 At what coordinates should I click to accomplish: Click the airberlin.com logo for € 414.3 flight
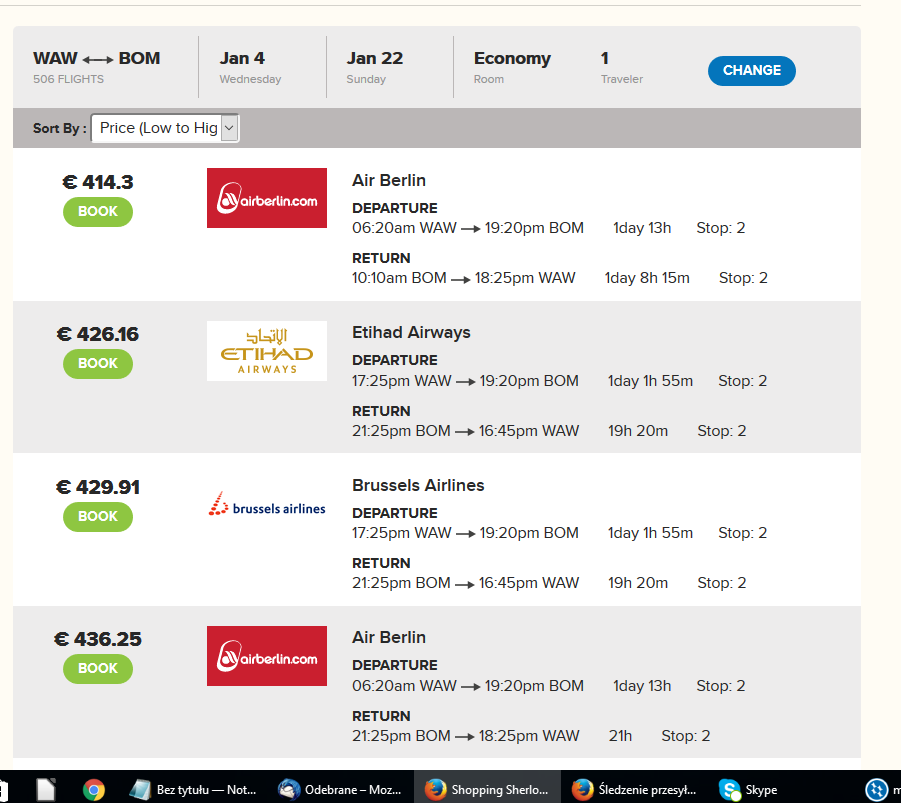pyautogui.click(x=267, y=198)
